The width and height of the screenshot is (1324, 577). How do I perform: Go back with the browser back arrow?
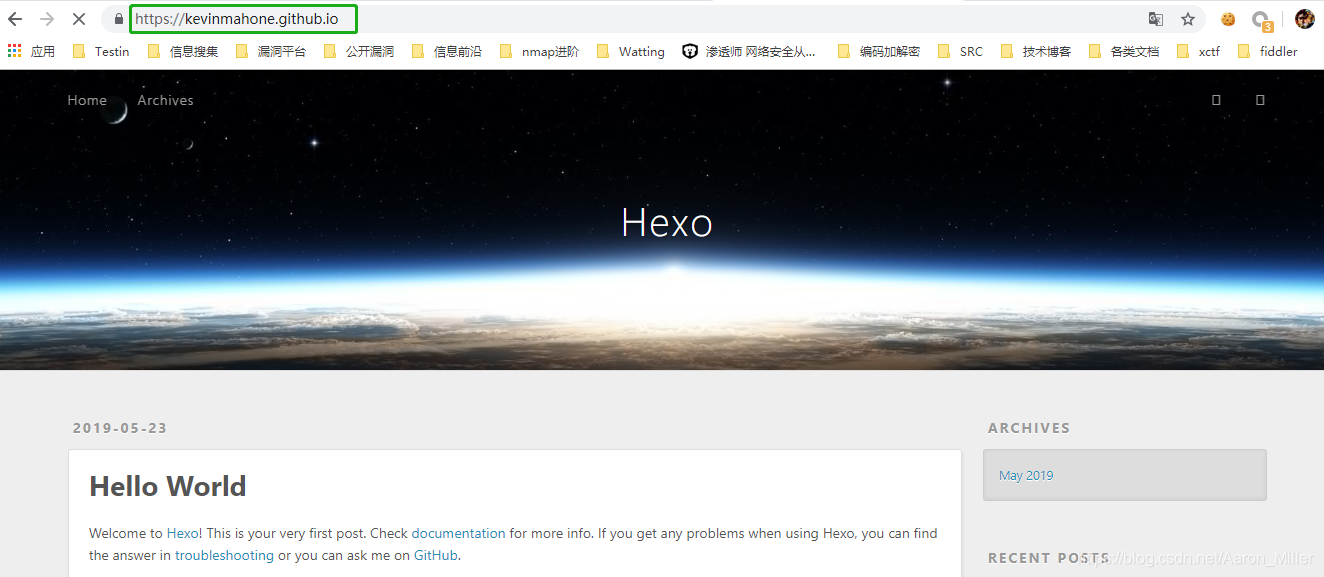coord(15,19)
